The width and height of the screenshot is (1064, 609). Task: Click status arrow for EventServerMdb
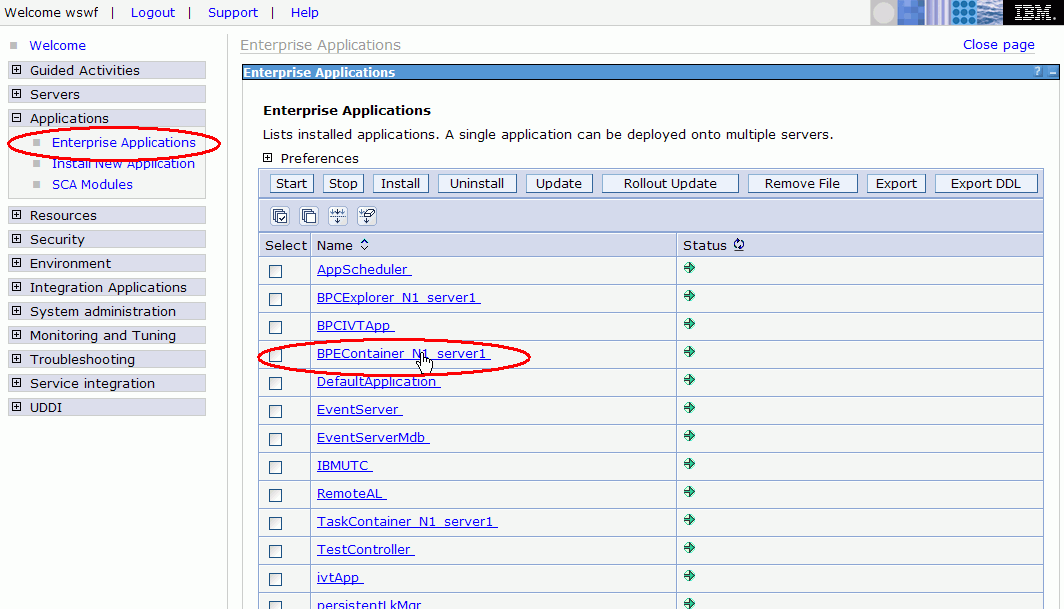click(x=689, y=435)
